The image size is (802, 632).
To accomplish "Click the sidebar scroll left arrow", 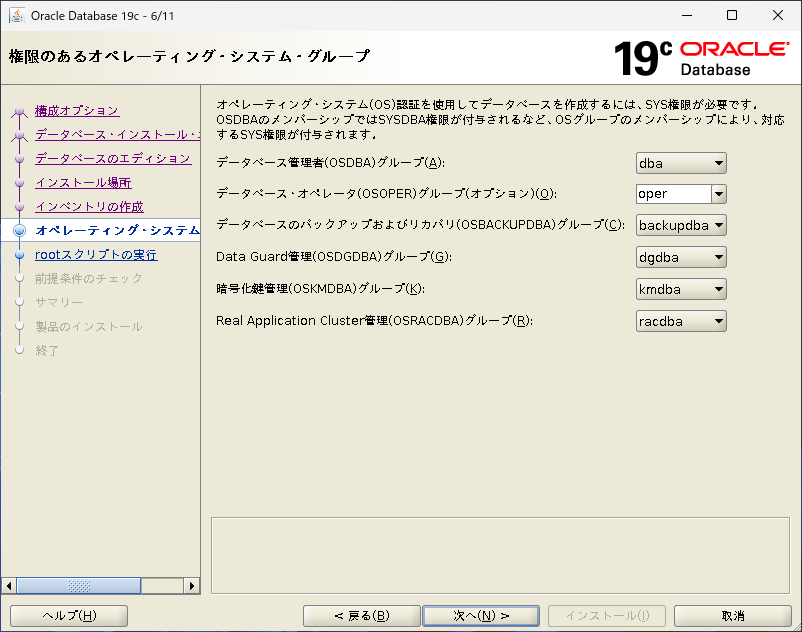I will point(9,585).
